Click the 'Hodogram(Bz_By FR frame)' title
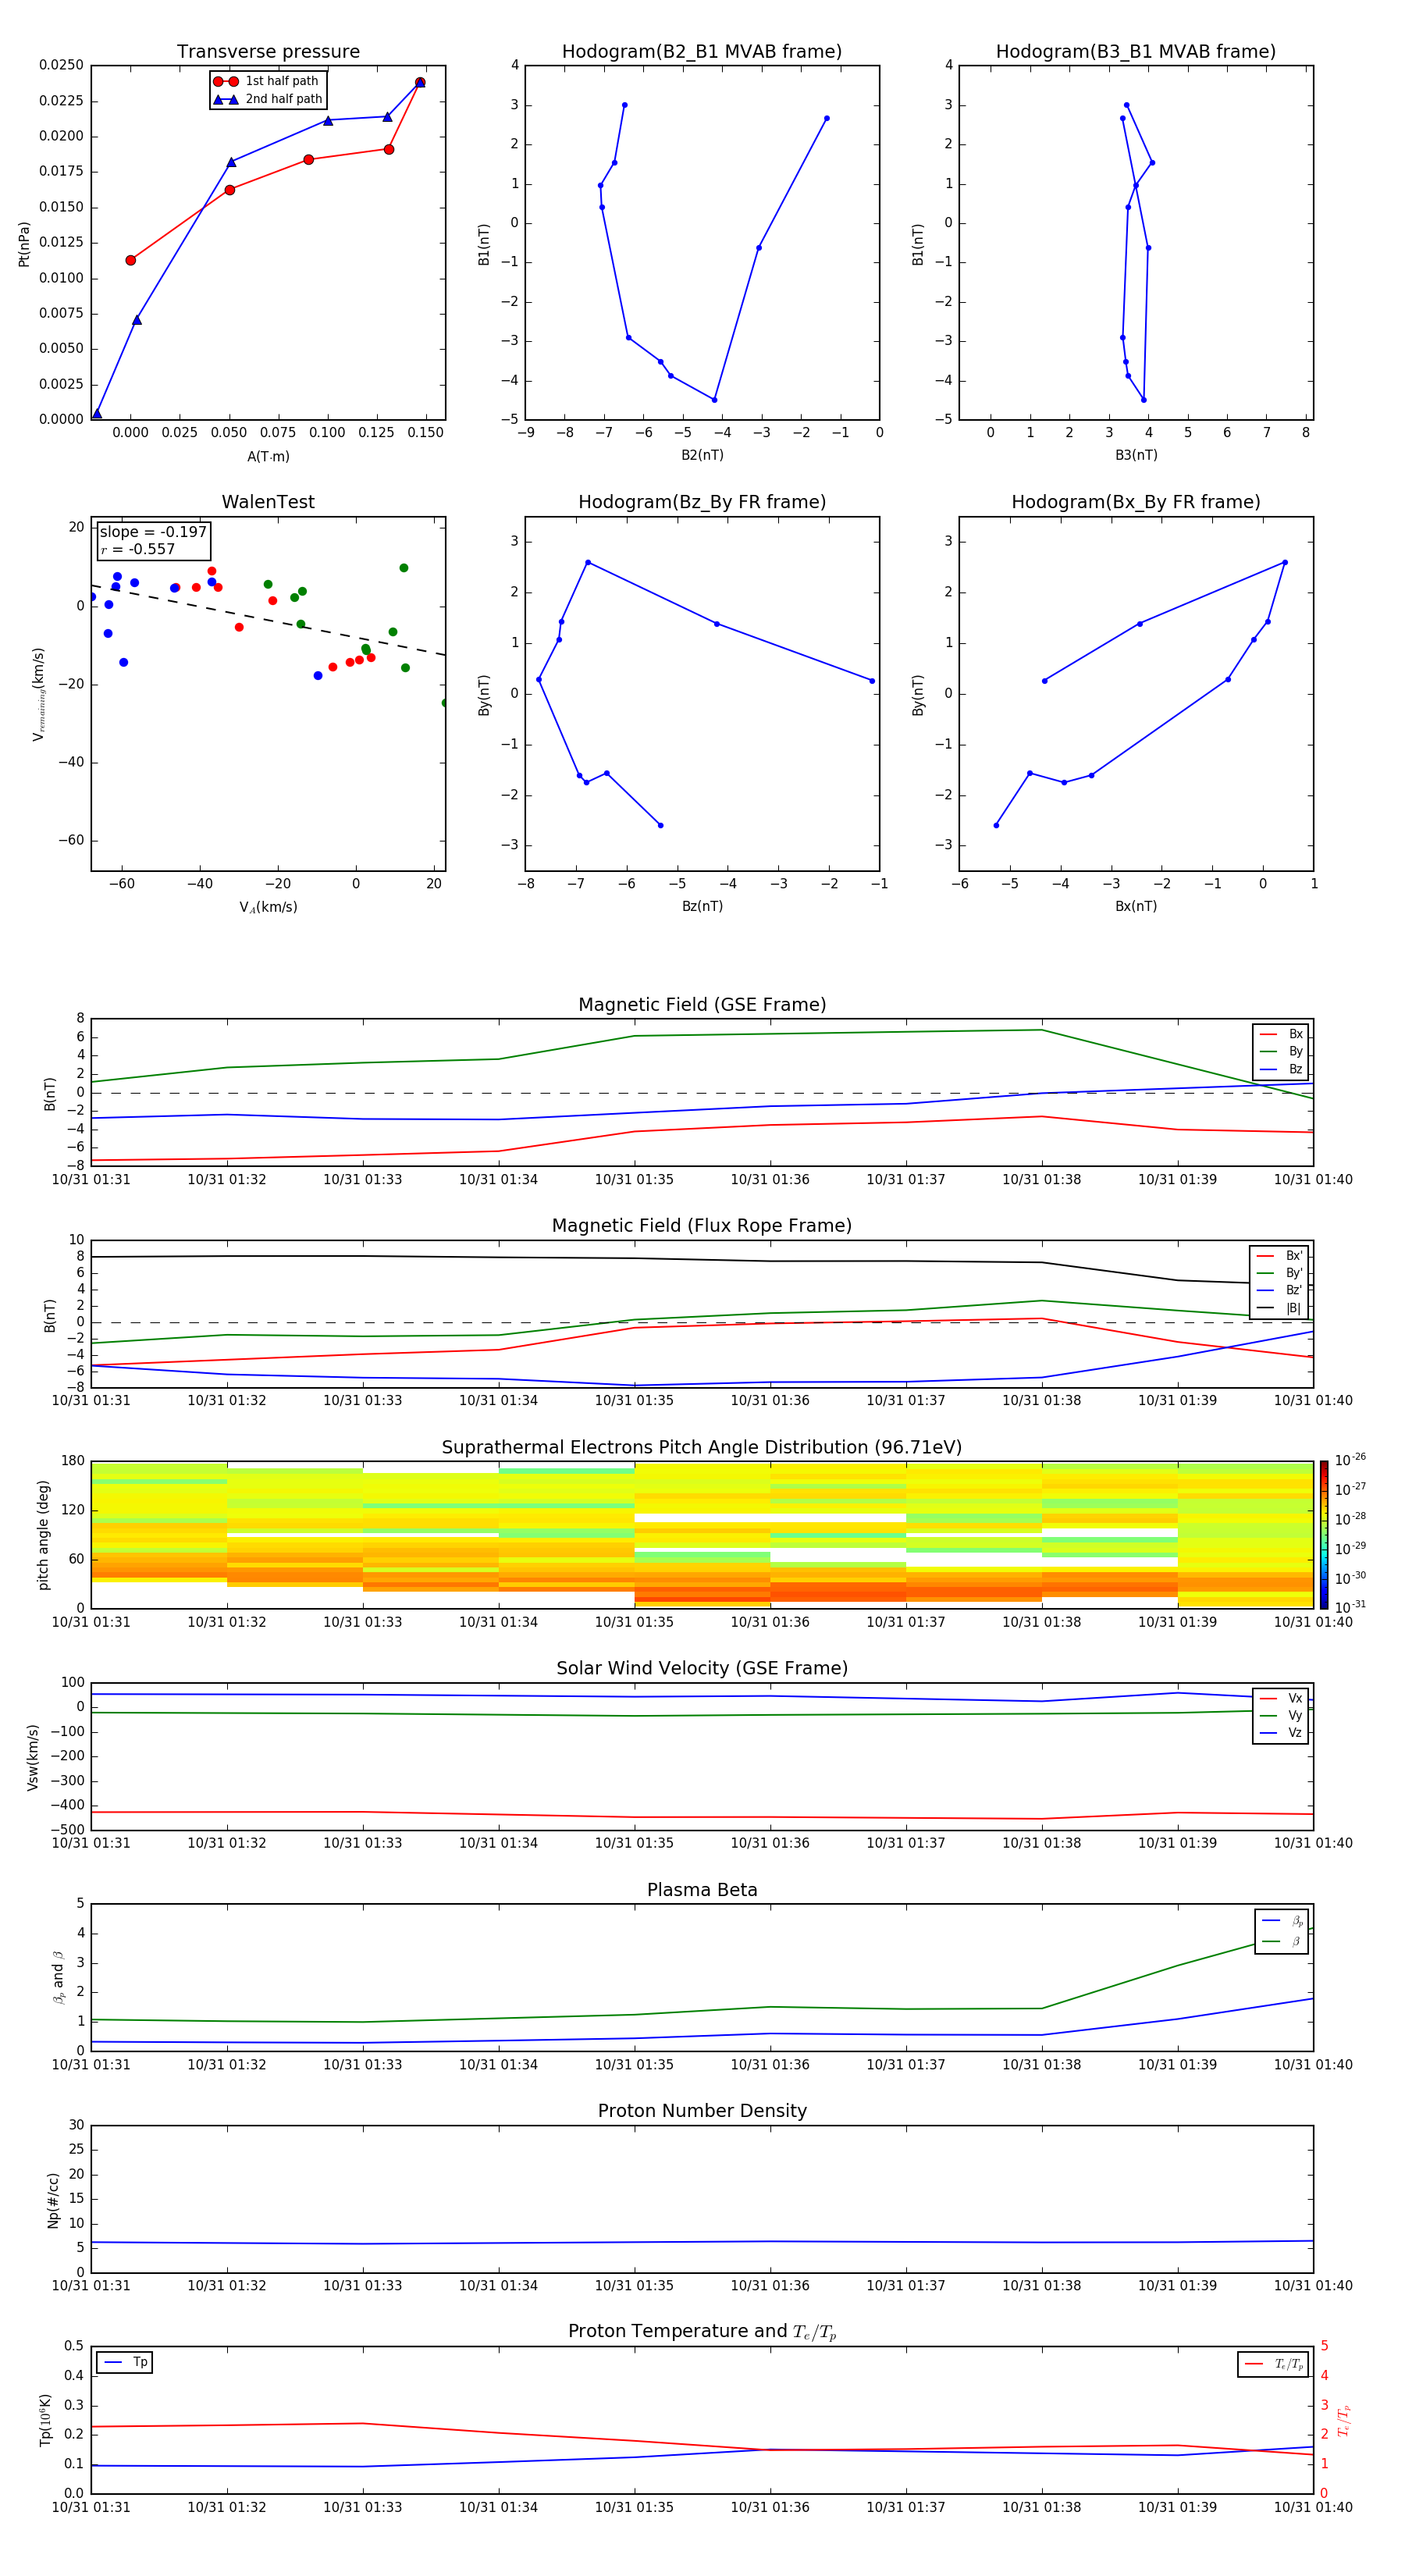This screenshot has height=2576, width=1405. pyautogui.click(x=702, y=502)
